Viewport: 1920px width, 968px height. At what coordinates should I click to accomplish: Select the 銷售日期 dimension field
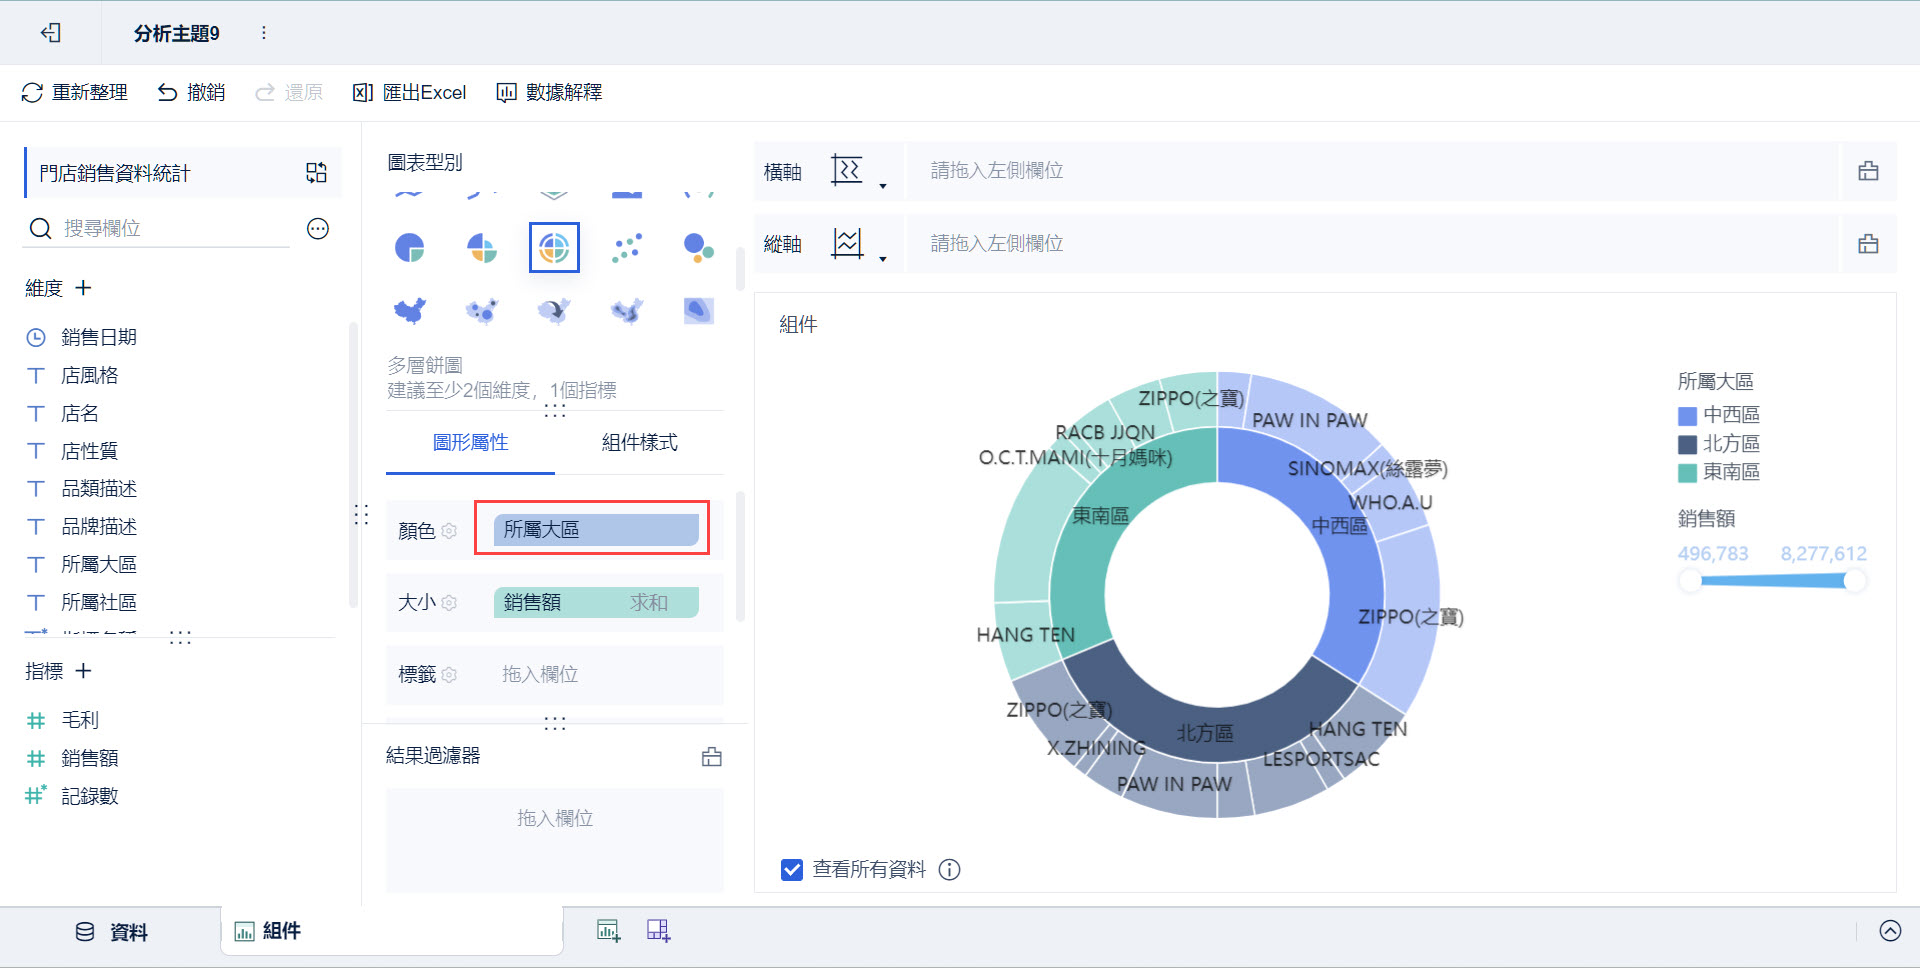(99, 338)
